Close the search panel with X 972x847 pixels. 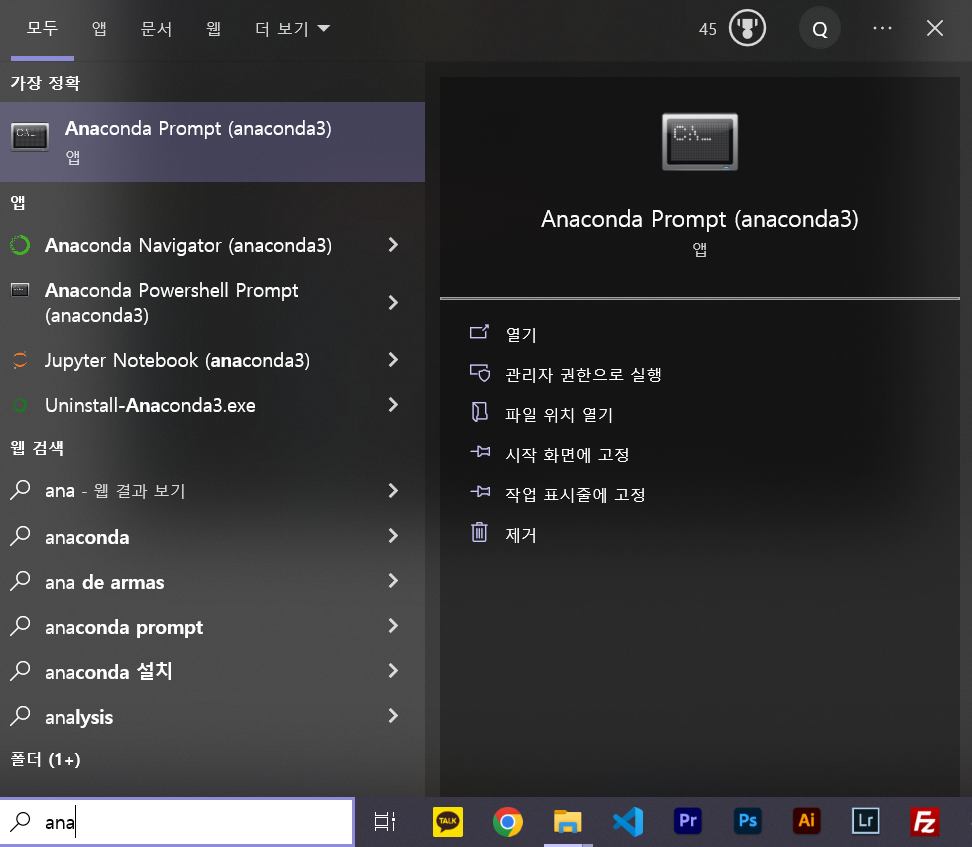935,29
